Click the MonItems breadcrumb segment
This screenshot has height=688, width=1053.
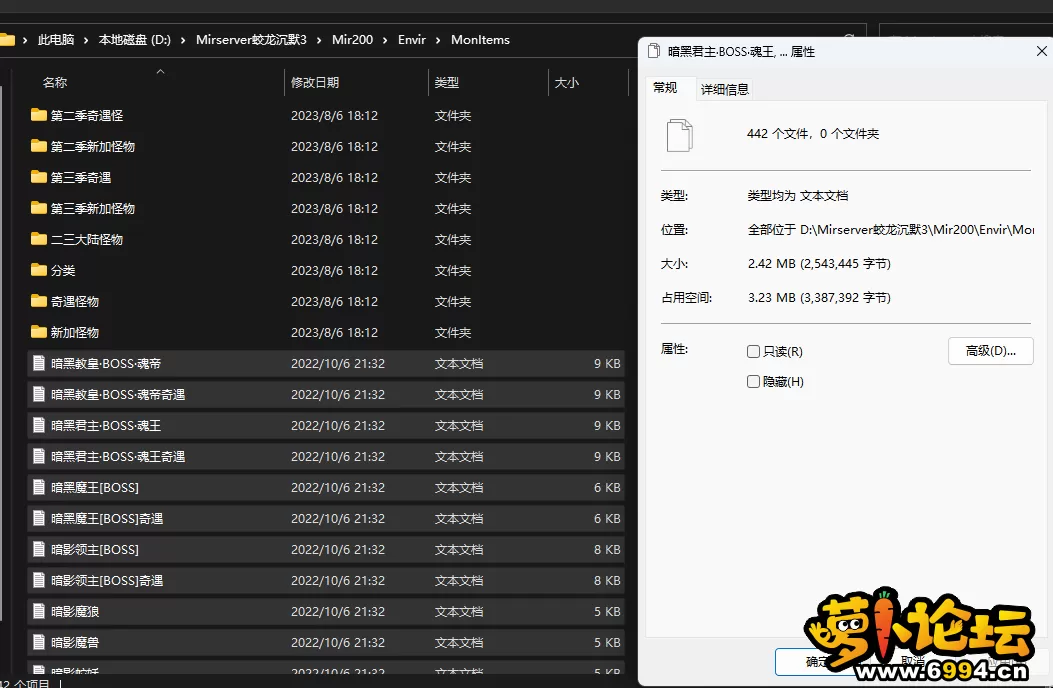pos(480,40)
